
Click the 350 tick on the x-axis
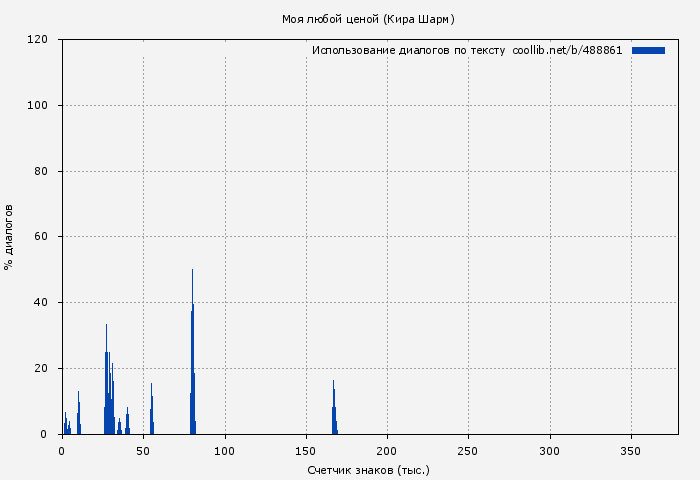(x=630, y=451)
